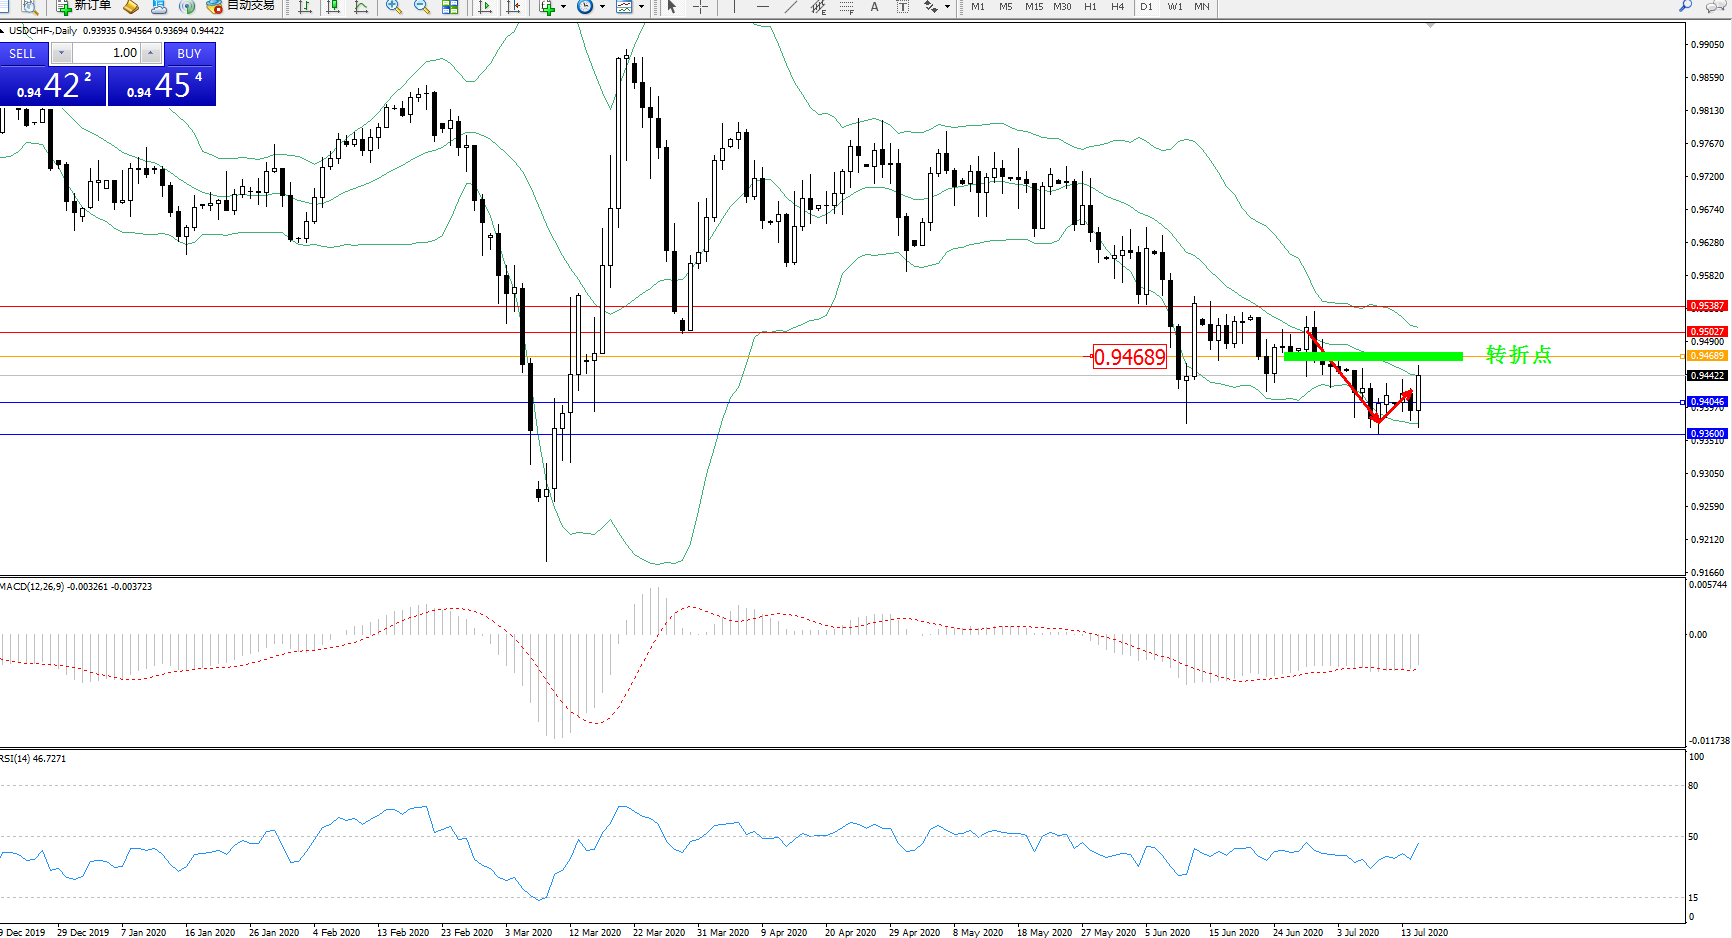
Task: Click the Zoom In magnifier icon
Action: coord(394,7)
